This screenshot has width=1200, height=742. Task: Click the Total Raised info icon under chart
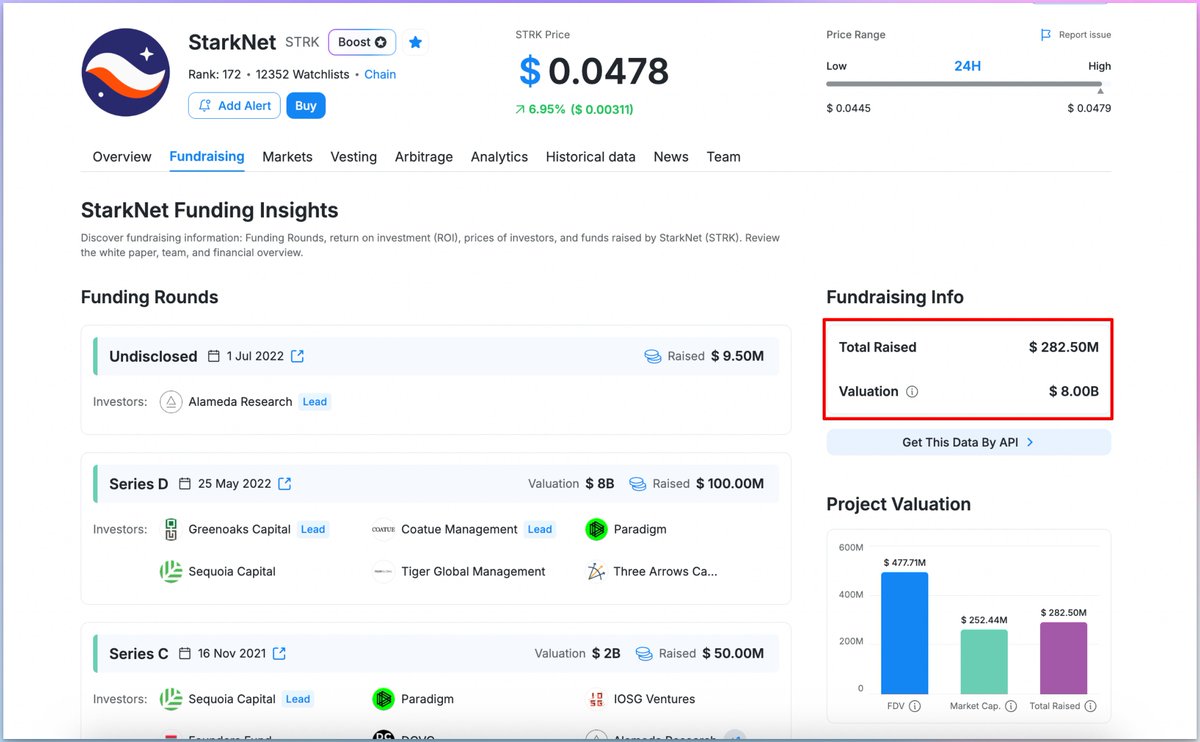point(1090,706)
